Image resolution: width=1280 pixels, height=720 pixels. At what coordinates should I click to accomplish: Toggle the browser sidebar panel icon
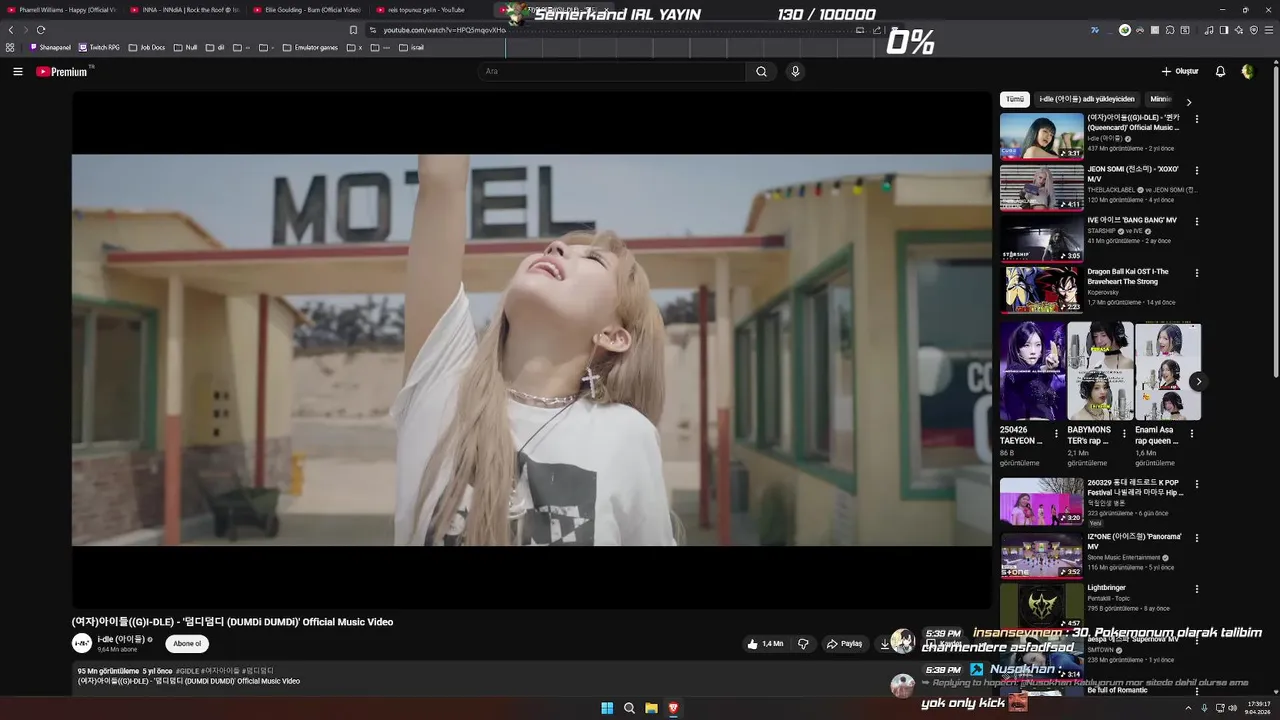tap(1224, 30)
